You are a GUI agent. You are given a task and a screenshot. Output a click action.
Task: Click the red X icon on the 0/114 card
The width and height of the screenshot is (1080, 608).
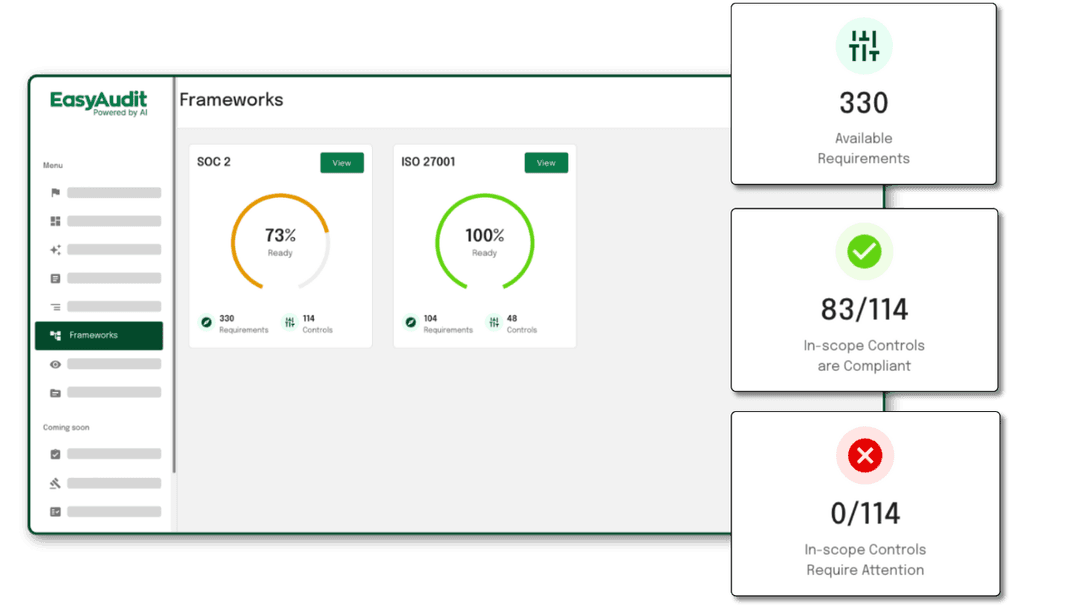point(864,455)
